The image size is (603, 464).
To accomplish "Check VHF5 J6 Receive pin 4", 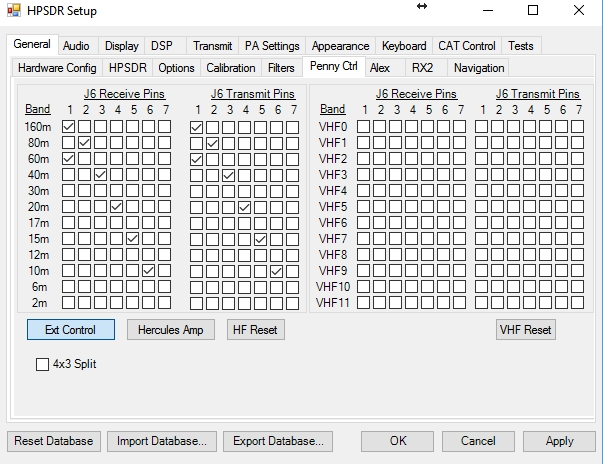I will tap(411, 207).
